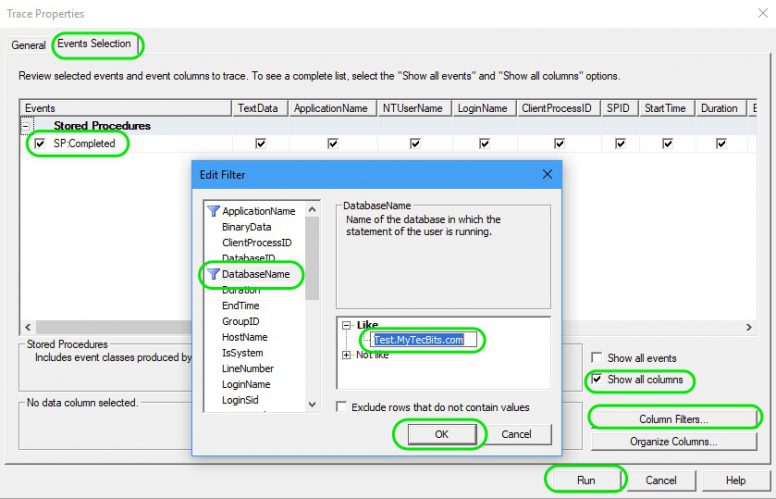Open Column Filters dialog
The width and height of the screenshot is (776, 499).
[674, 419]
